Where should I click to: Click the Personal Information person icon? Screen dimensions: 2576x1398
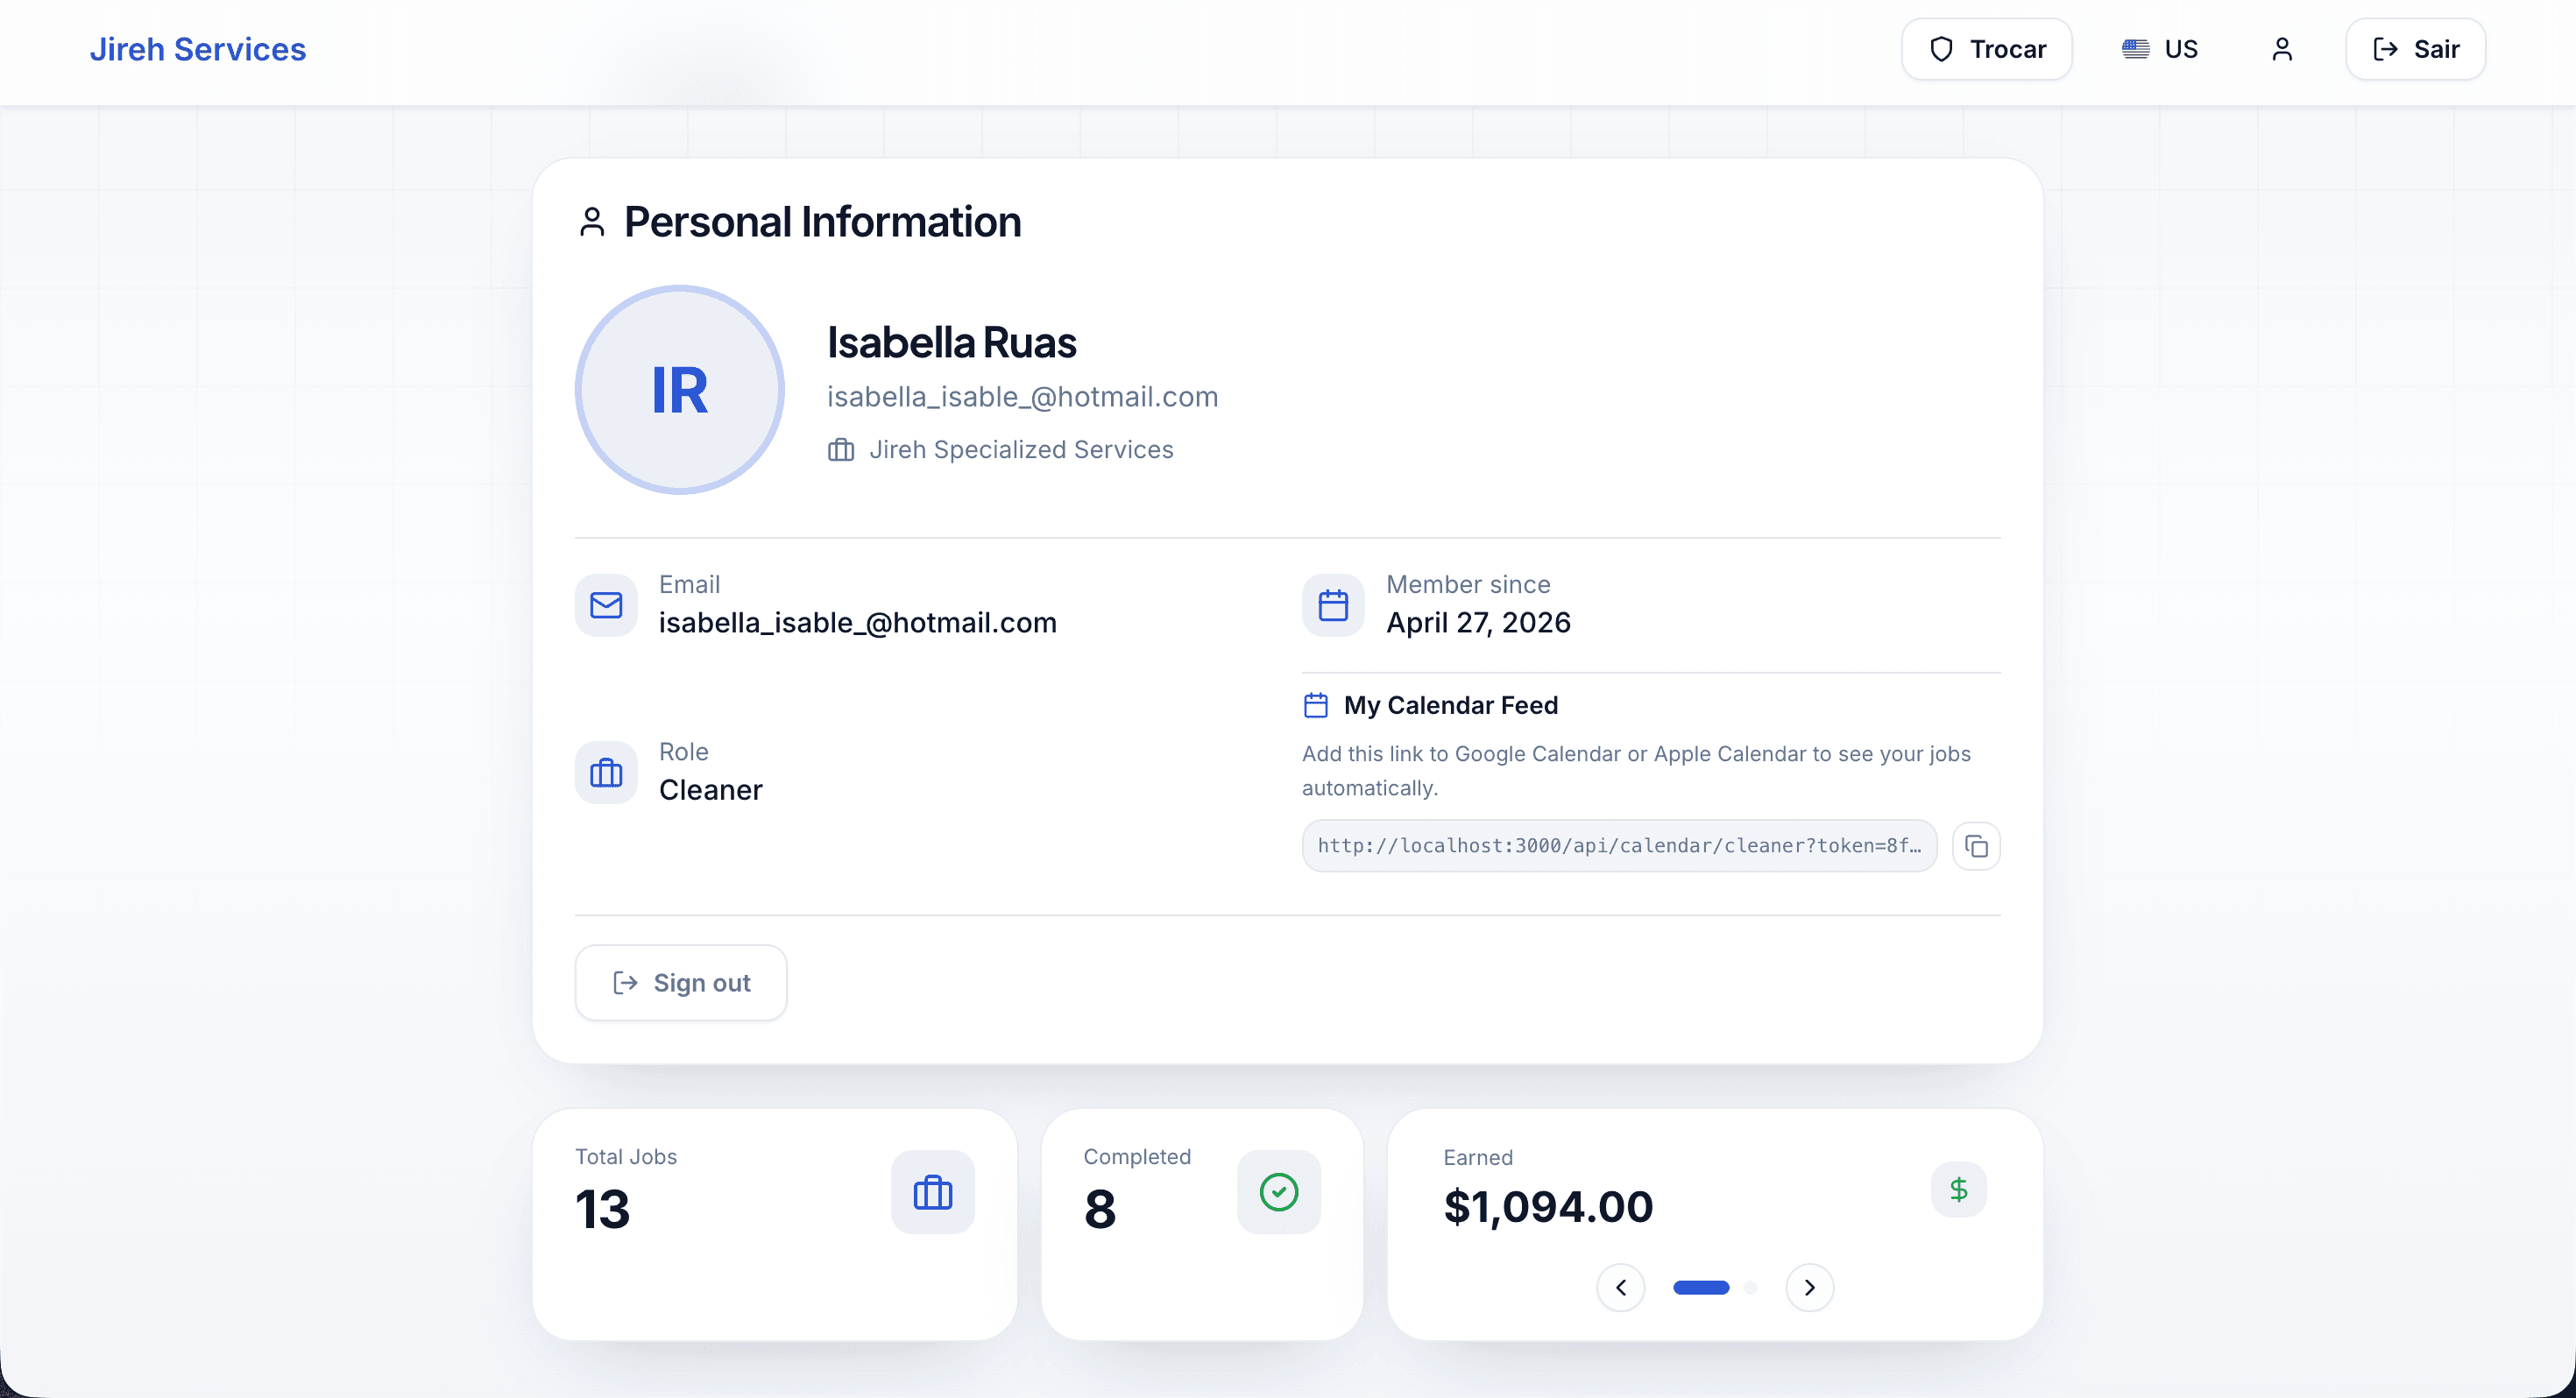(x=592, y=222)
